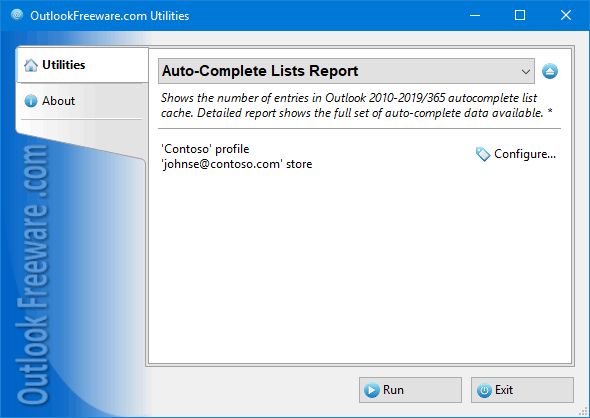
Task: Click the blue eject icon beside utility dropdown
Action: (550, 71)
